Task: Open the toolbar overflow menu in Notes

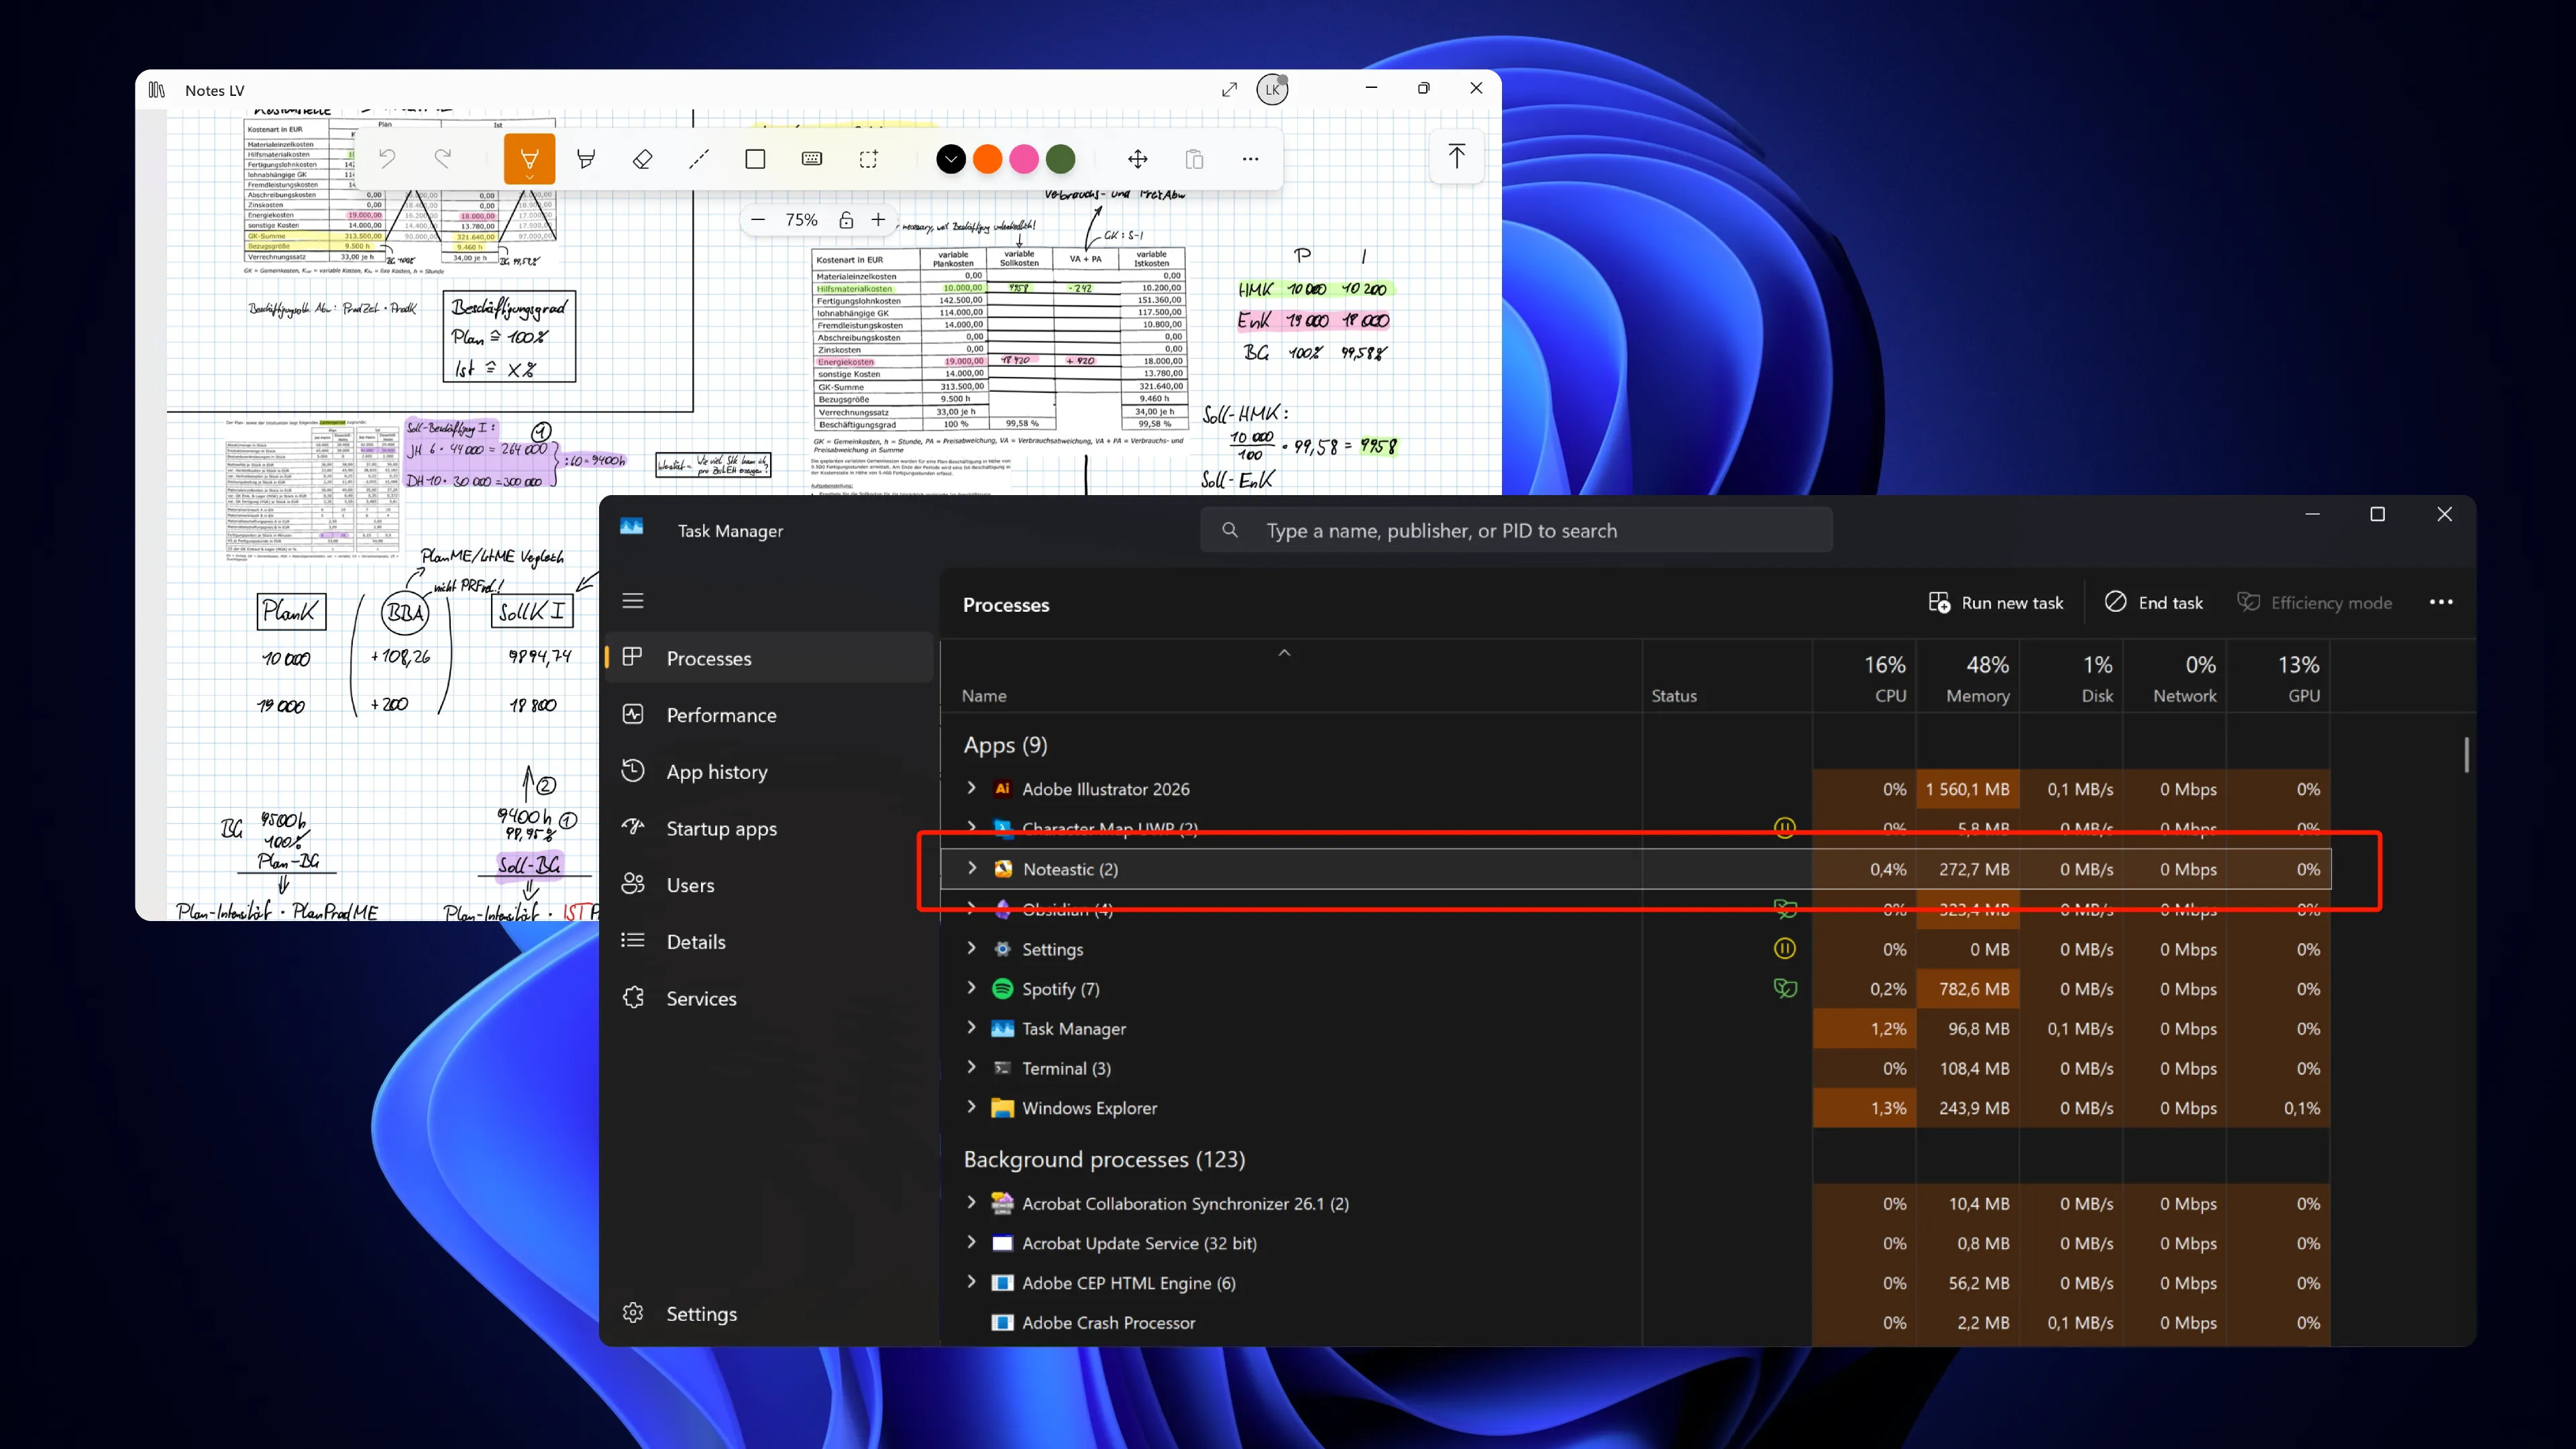Action: point(1250,159)
